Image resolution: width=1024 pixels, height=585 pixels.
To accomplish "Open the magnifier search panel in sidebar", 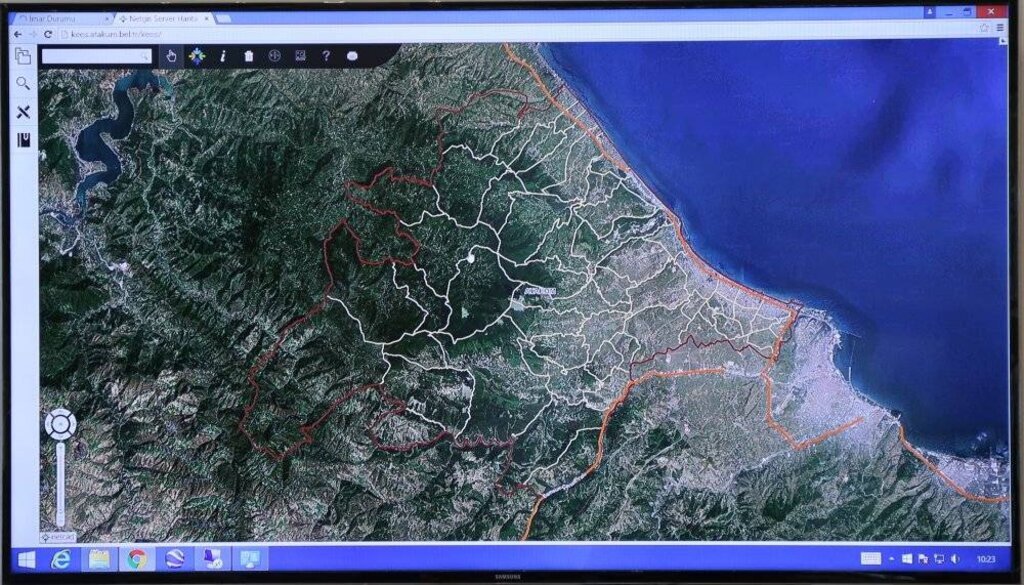I will point(23,83).
